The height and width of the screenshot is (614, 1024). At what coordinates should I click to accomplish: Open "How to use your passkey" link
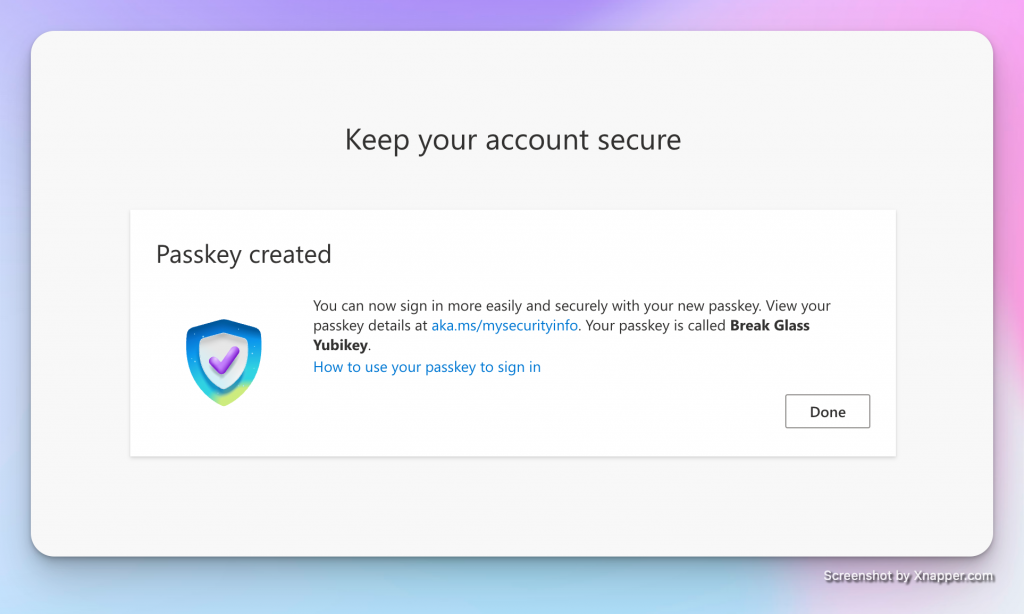tap(427, 367)
